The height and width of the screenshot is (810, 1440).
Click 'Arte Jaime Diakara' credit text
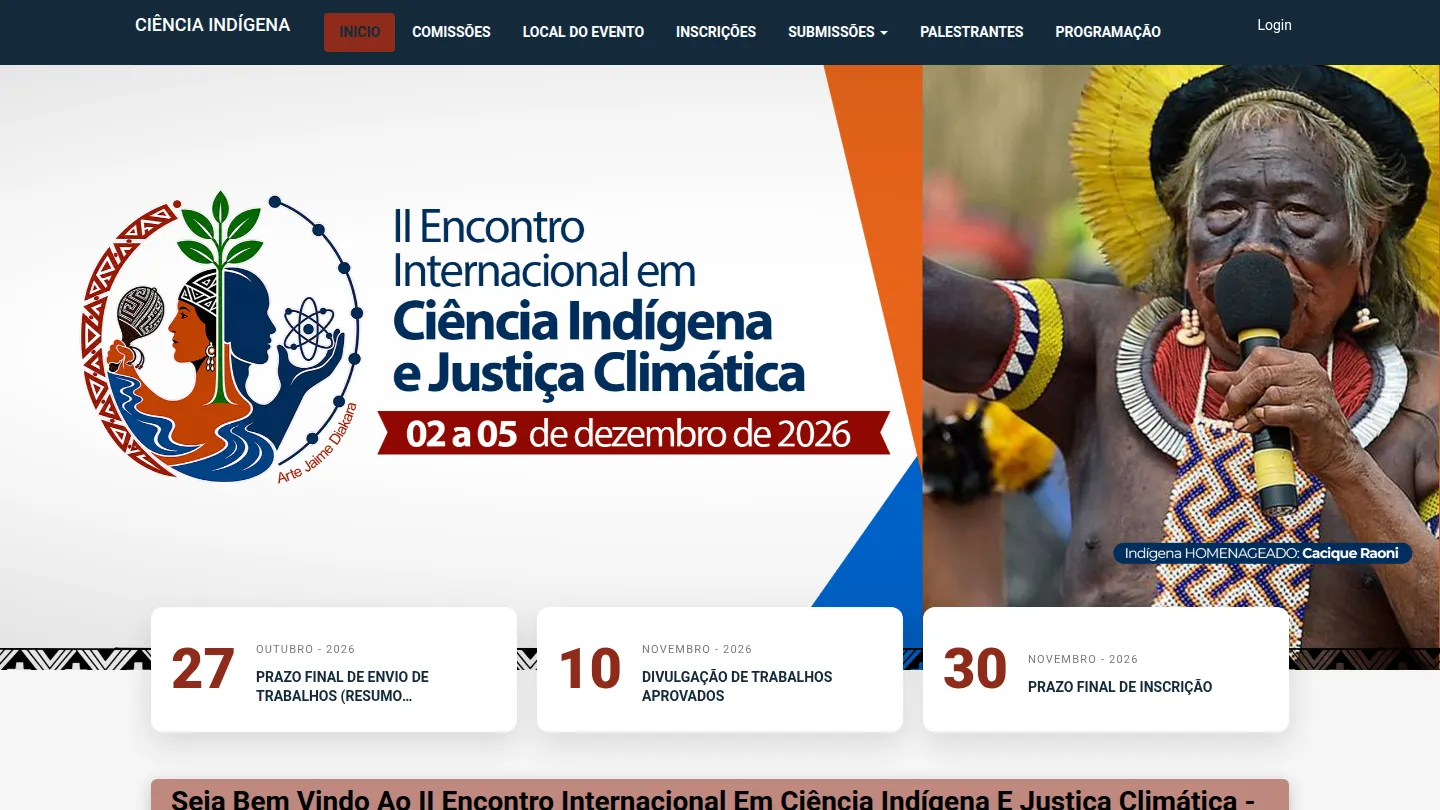pos(317,445)
